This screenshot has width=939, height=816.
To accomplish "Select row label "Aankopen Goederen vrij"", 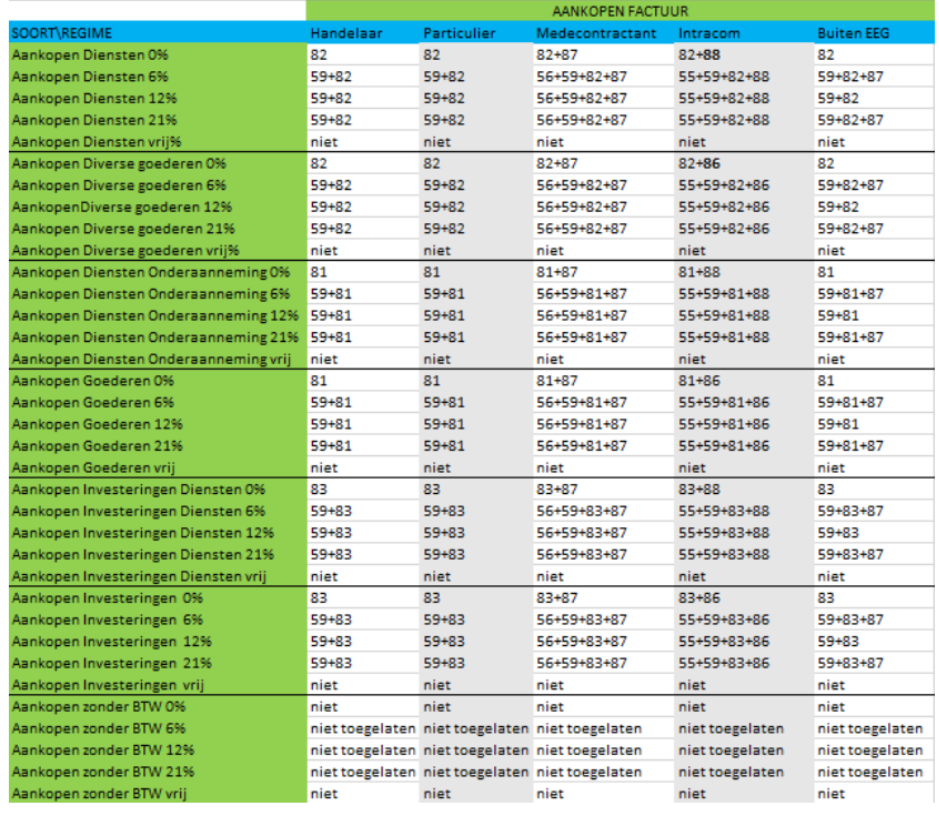I will point(93,468).
